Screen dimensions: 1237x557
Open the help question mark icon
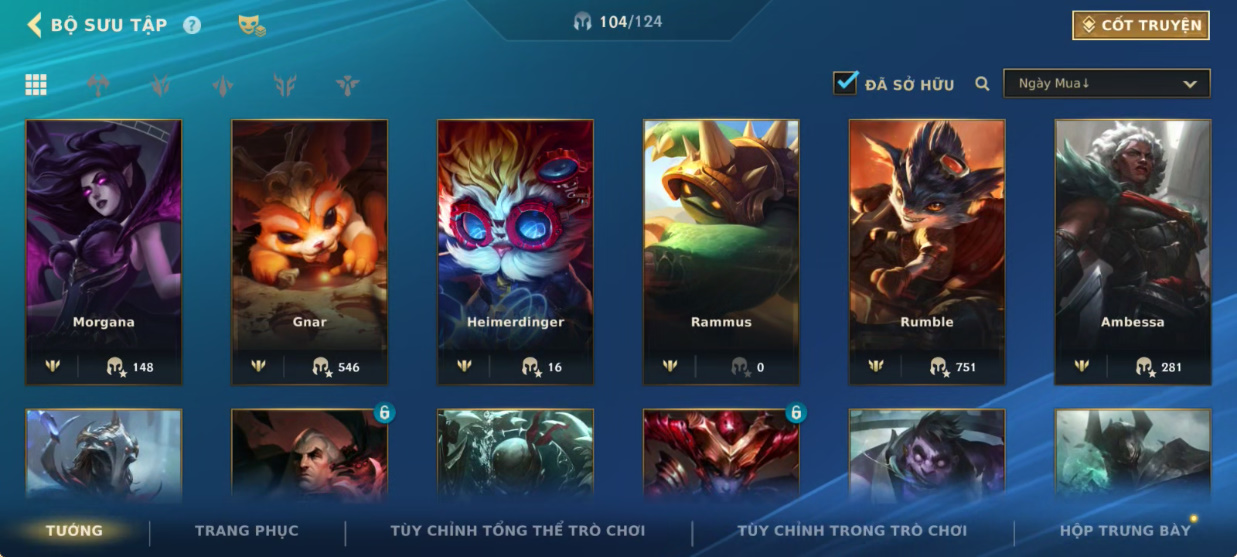[x=192, y=25]
